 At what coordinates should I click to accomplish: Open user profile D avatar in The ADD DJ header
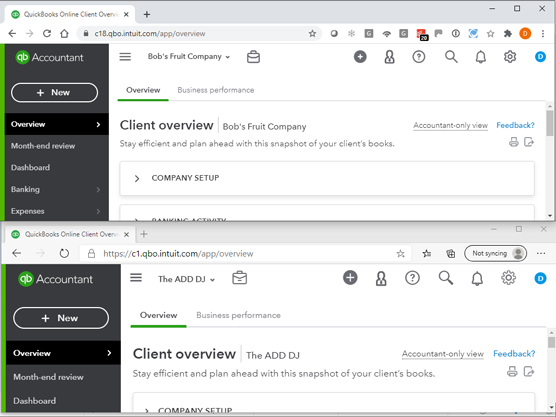[x=540, y=278]
